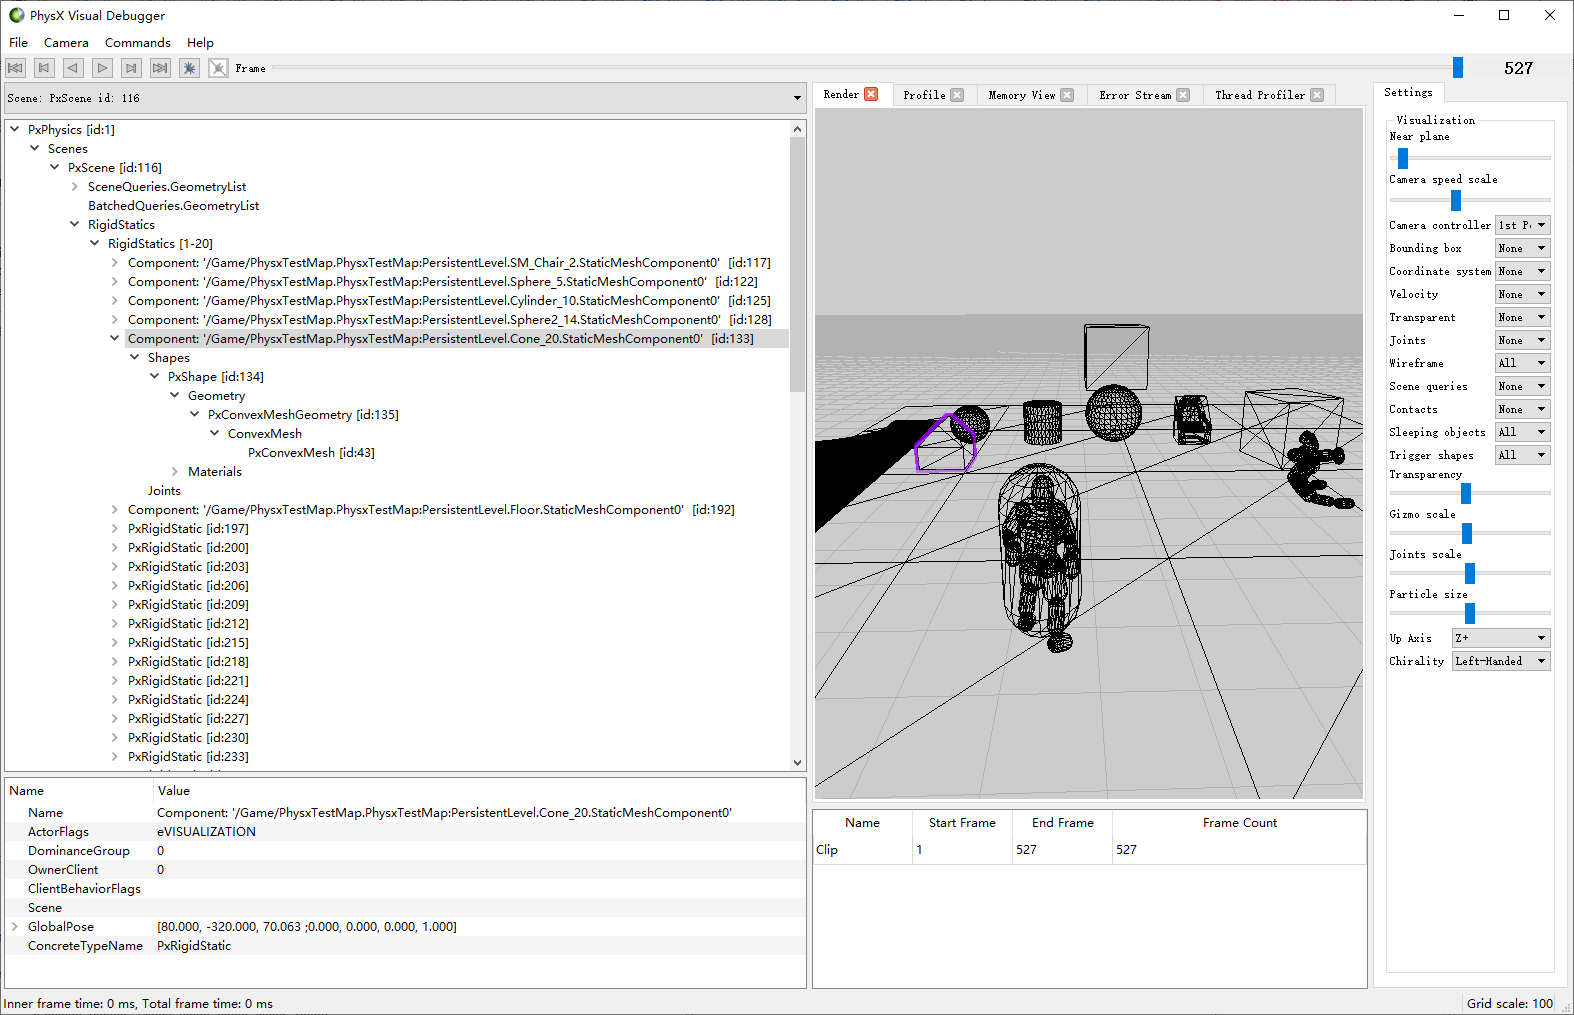Image resolution: width=1574 pixels, height=1015 pixels.
Task: Open the Bounding box dropdown
Action: click(1523, 248)
